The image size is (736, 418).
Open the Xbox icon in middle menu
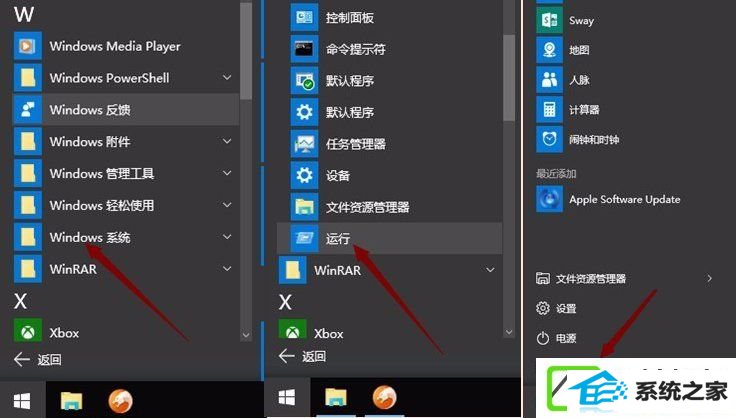coord(292,330)
